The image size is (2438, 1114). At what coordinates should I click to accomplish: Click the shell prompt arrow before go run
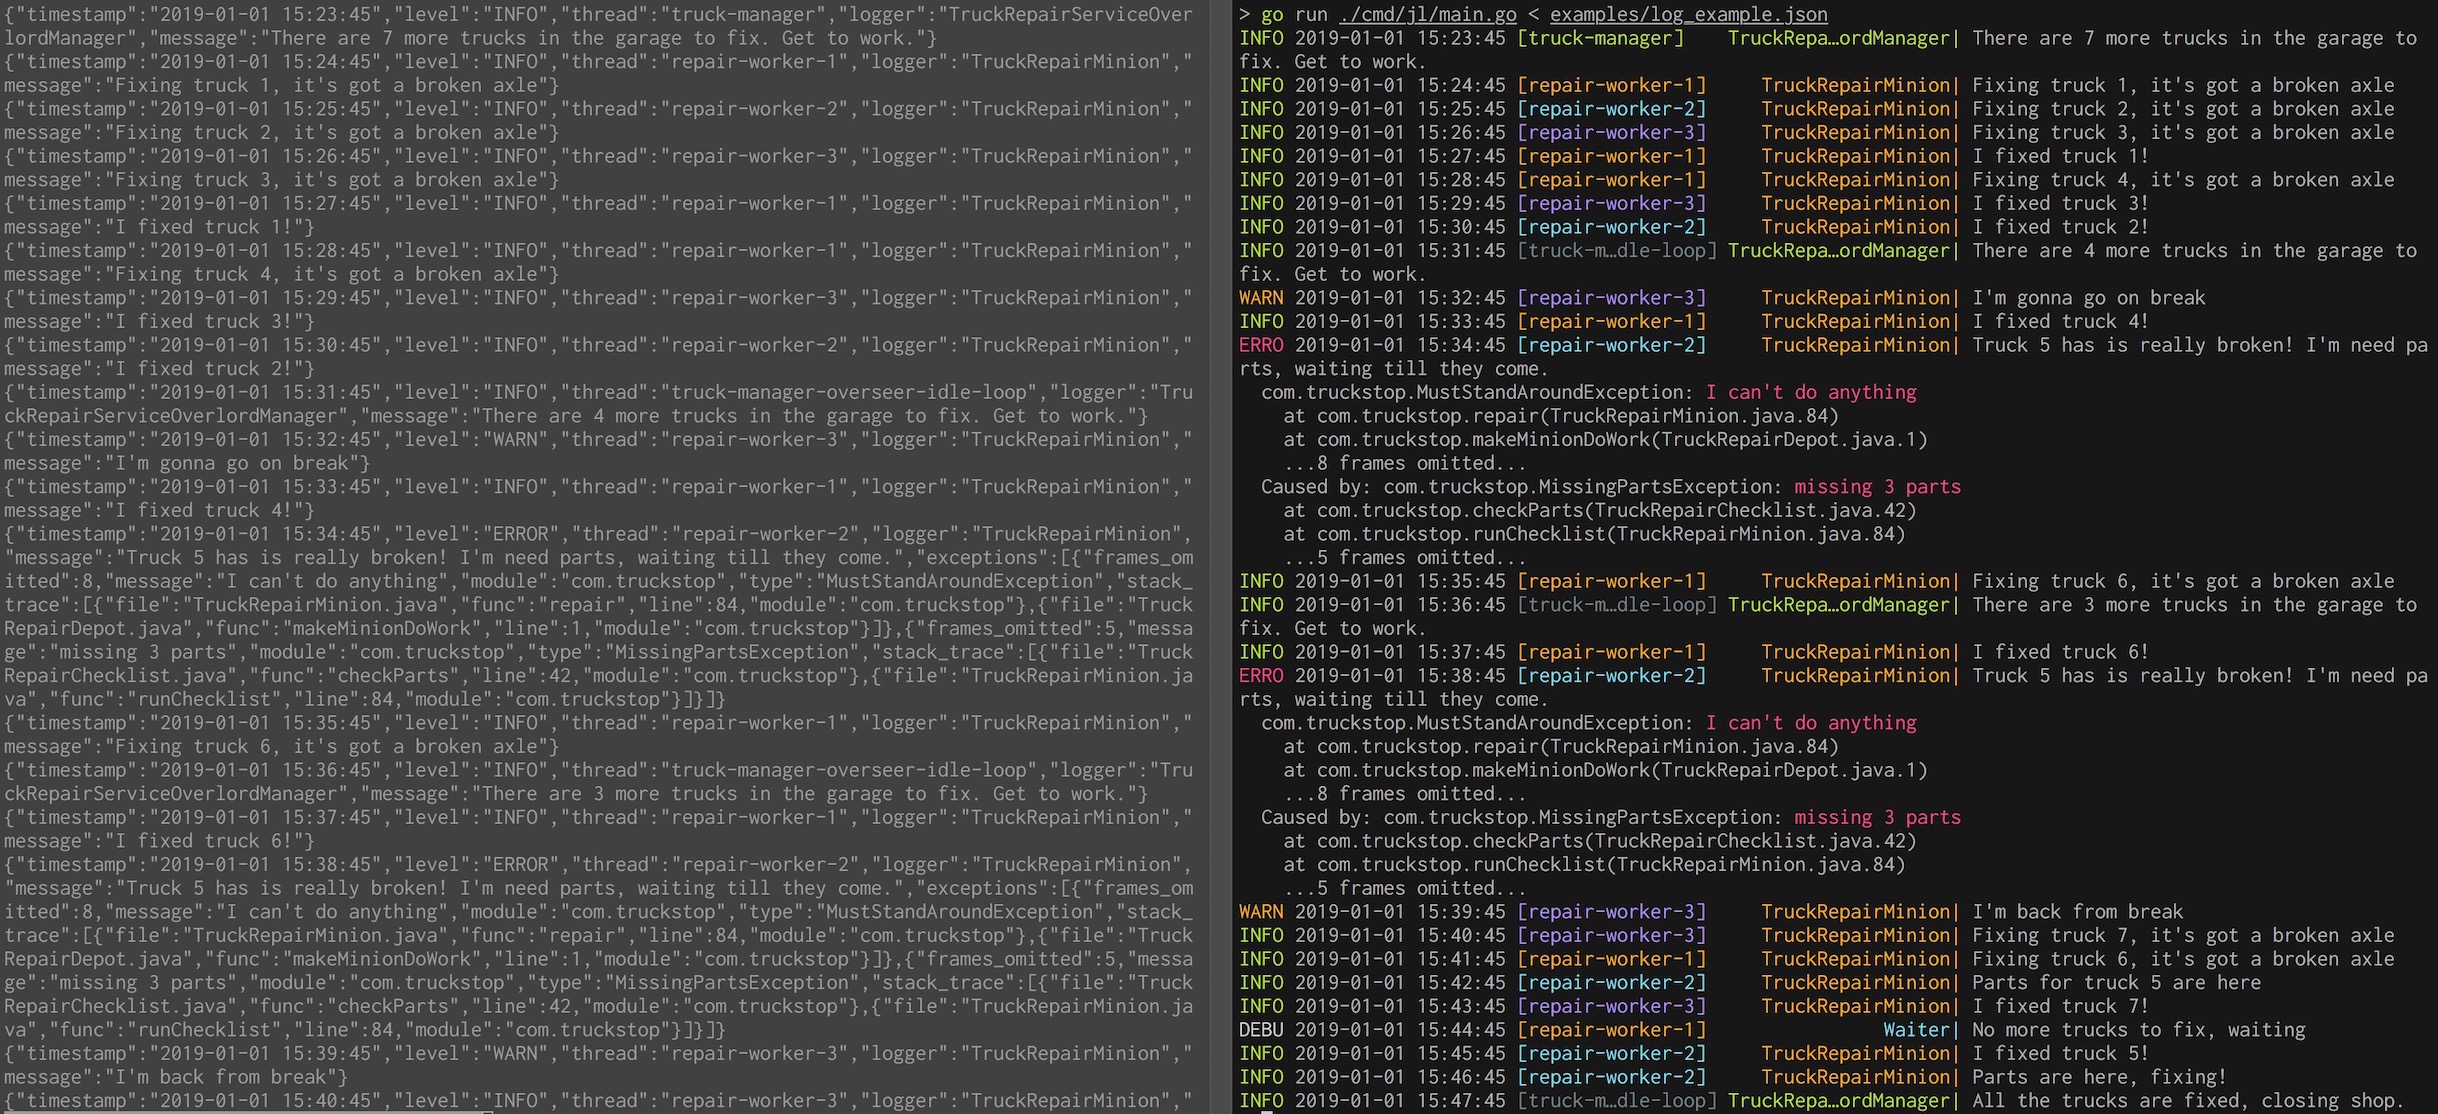click(x=1244, y=14)
